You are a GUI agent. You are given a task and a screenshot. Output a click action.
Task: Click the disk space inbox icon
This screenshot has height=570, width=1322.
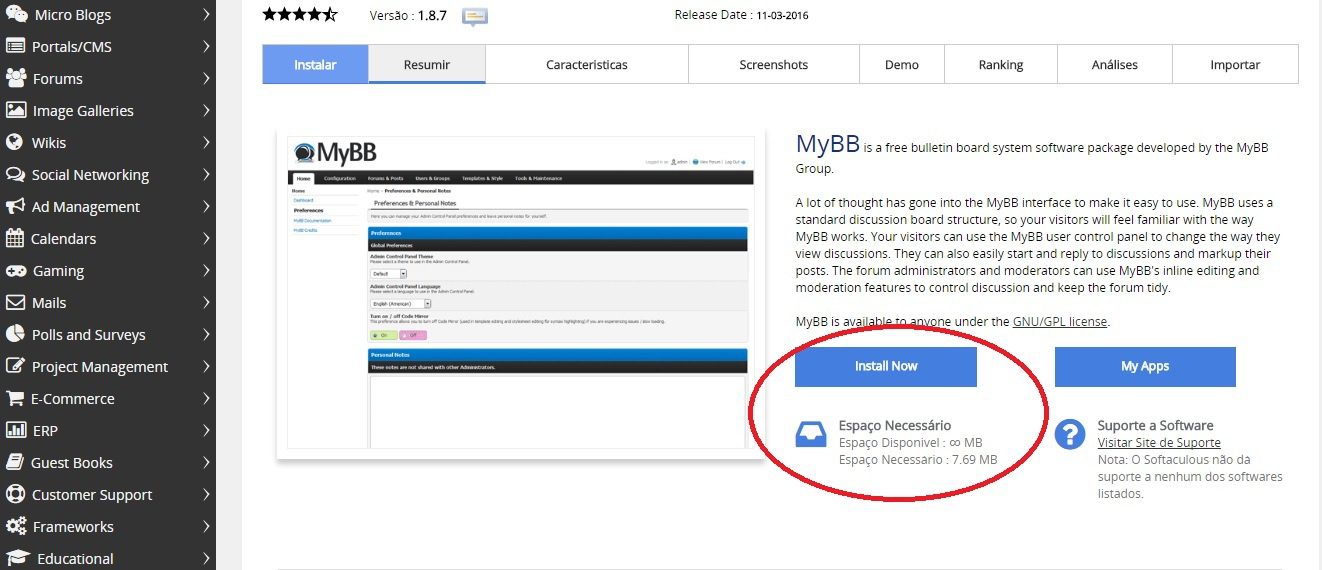tap(811, 434)
